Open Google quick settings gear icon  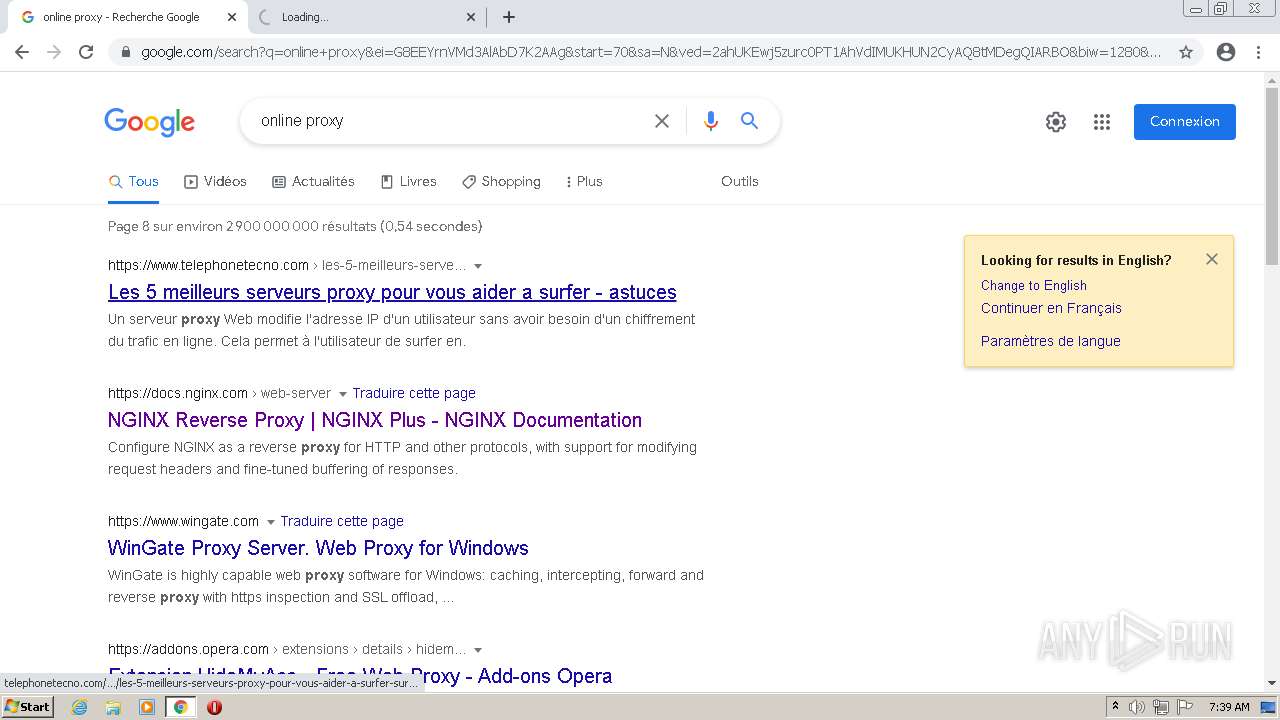click(1056, 122)
